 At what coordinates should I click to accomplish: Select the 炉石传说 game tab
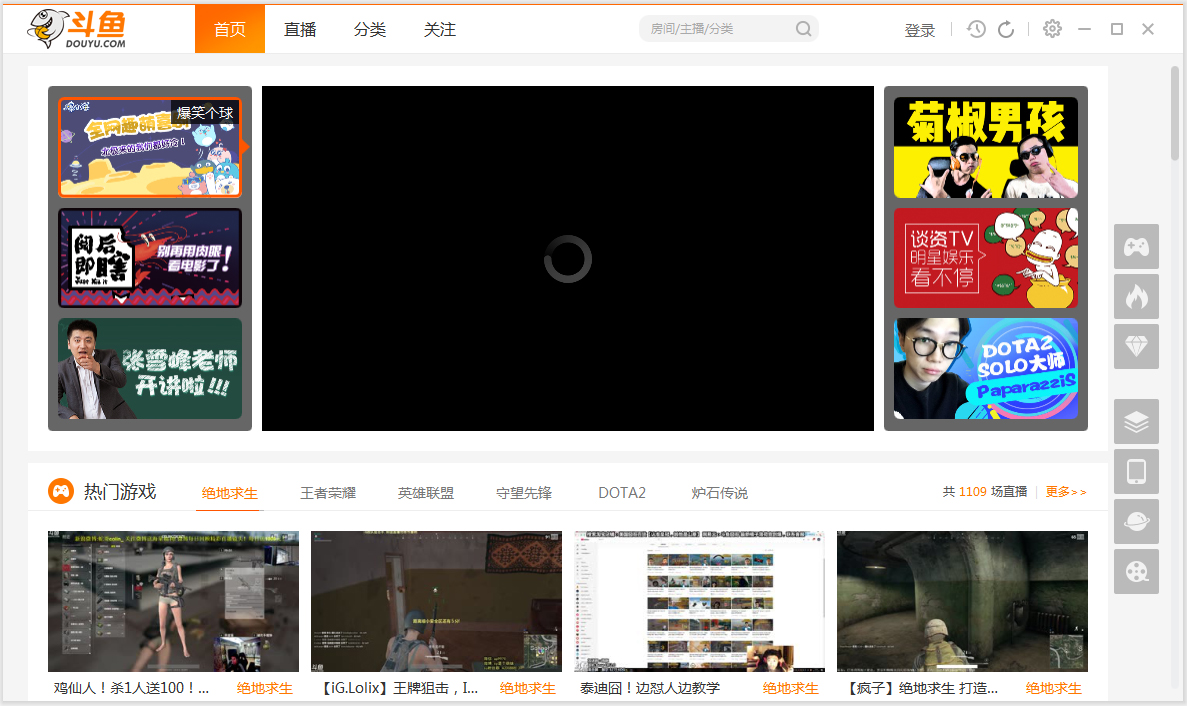coord(719,493)
